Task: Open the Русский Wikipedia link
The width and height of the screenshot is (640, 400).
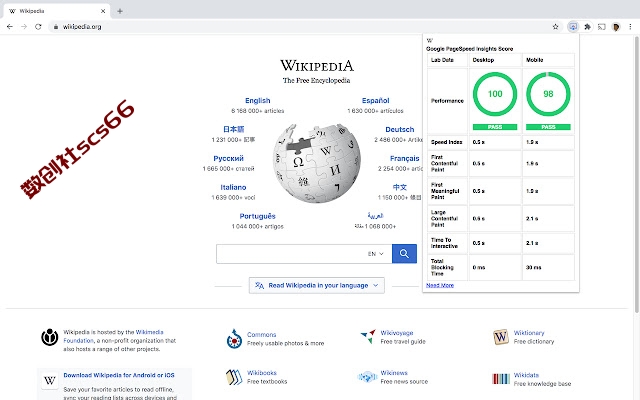Action: click(229, 158)
